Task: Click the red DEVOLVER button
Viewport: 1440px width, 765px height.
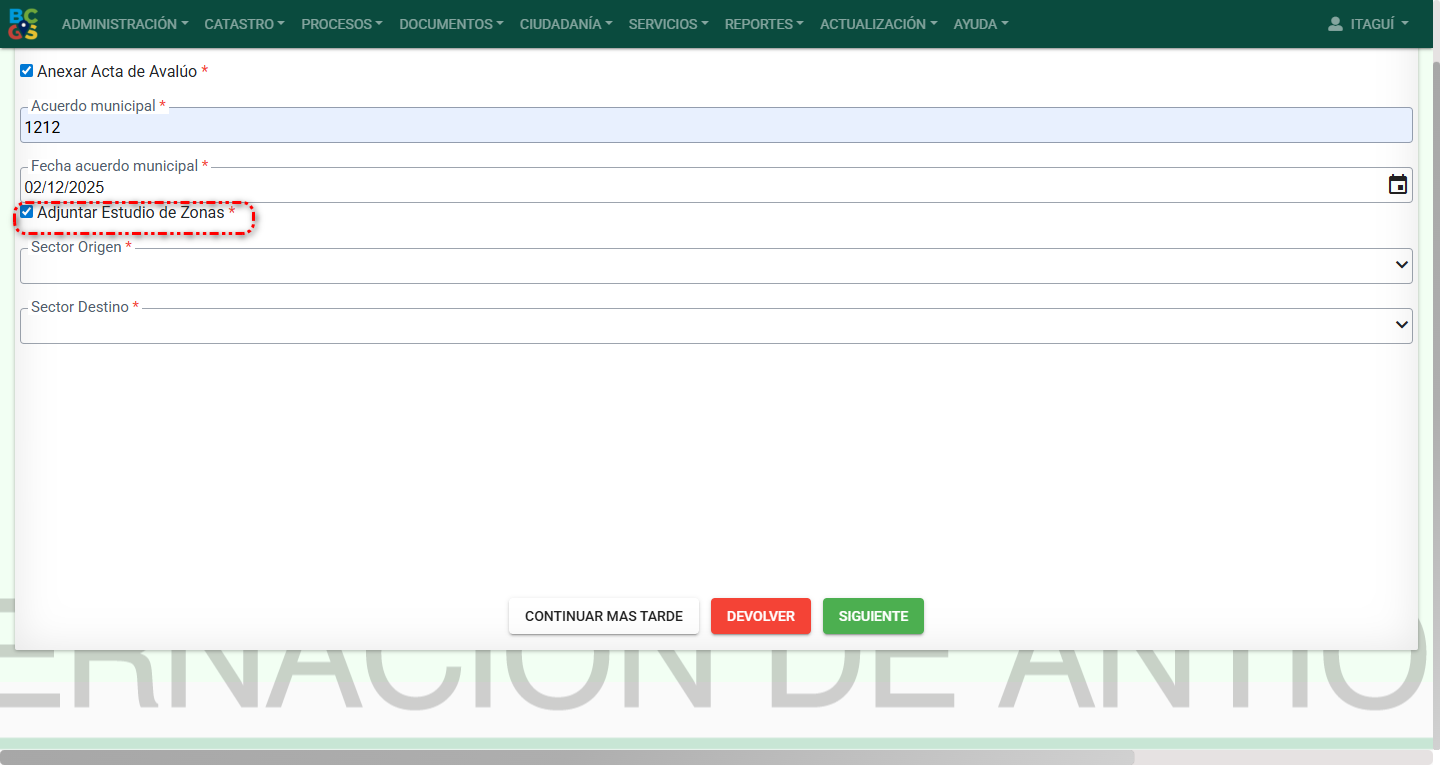Action: click(x=760, y=616)
